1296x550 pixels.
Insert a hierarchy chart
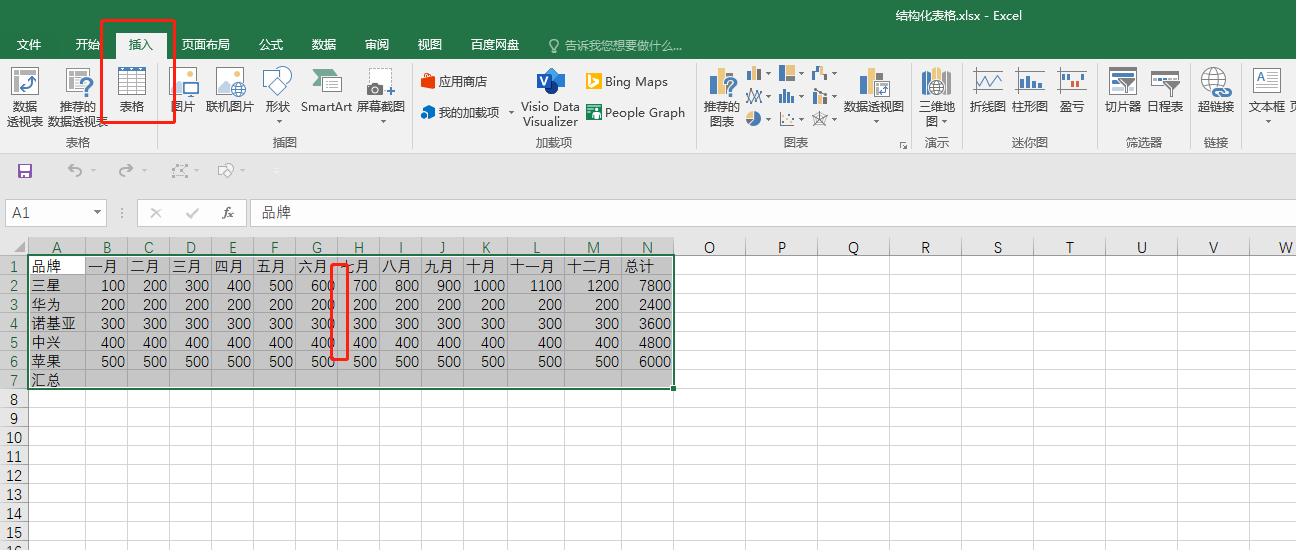point(792,74)
